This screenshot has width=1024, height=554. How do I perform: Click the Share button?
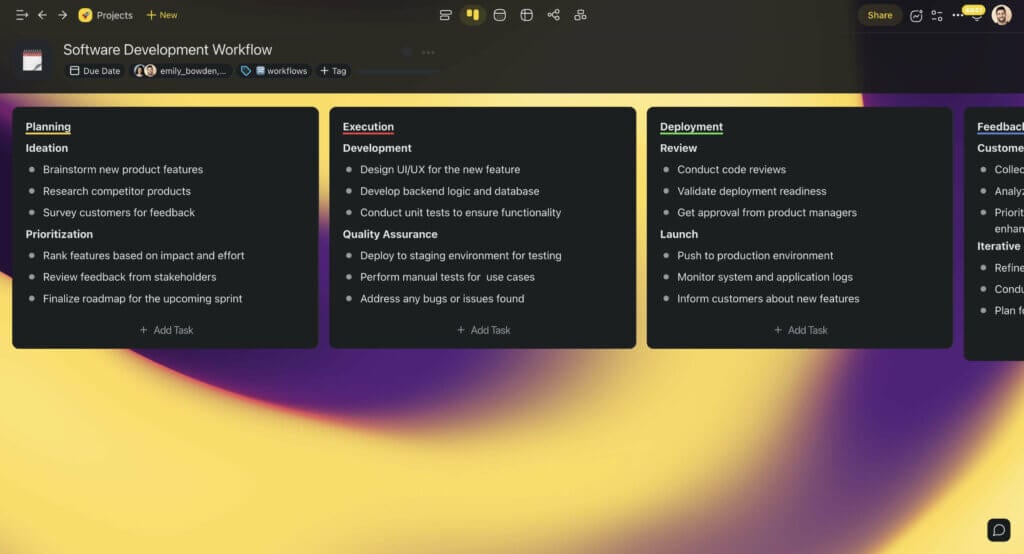pyautogui.click(x=879, y=15)
